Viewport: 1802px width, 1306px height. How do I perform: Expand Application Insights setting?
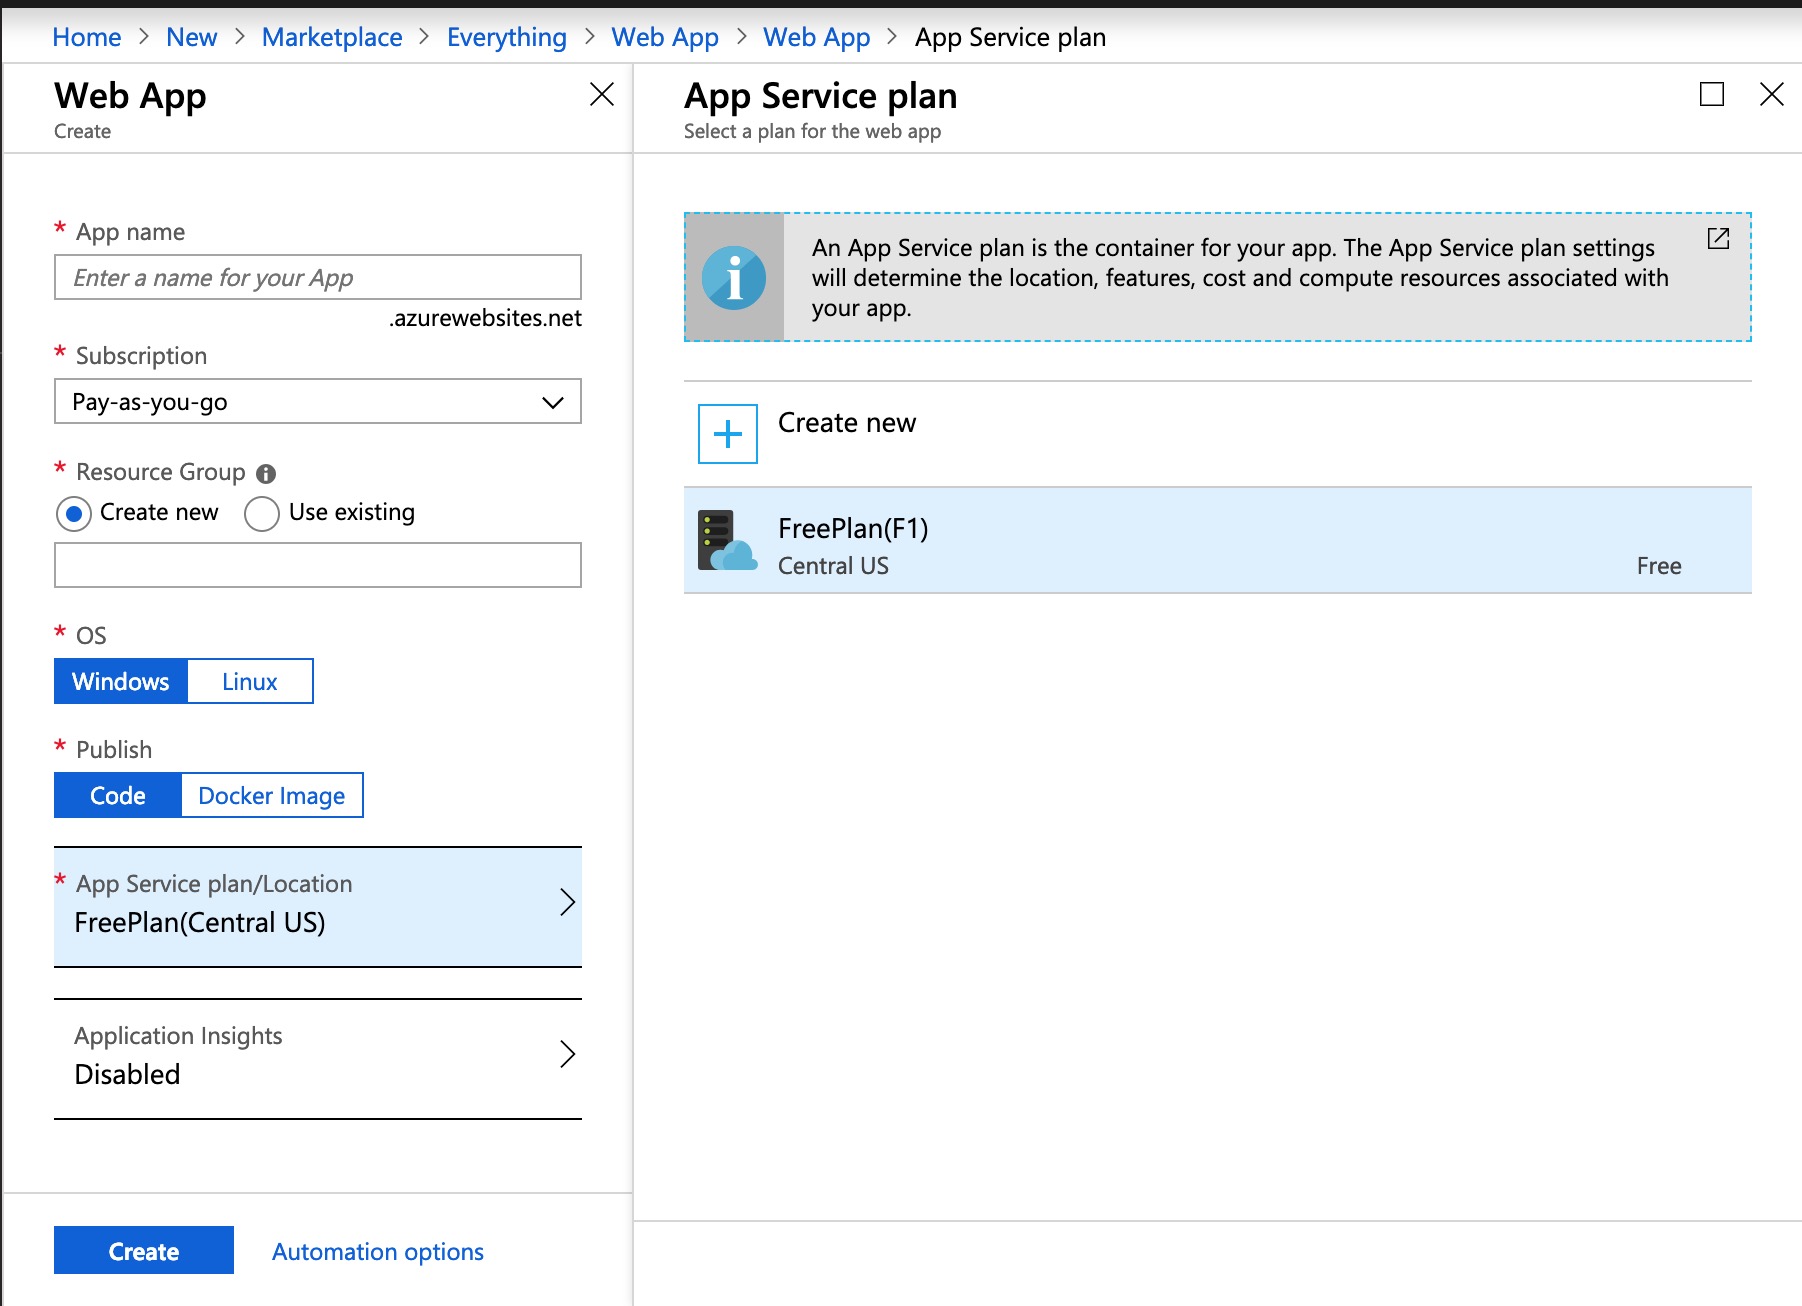click(317, 1057)
